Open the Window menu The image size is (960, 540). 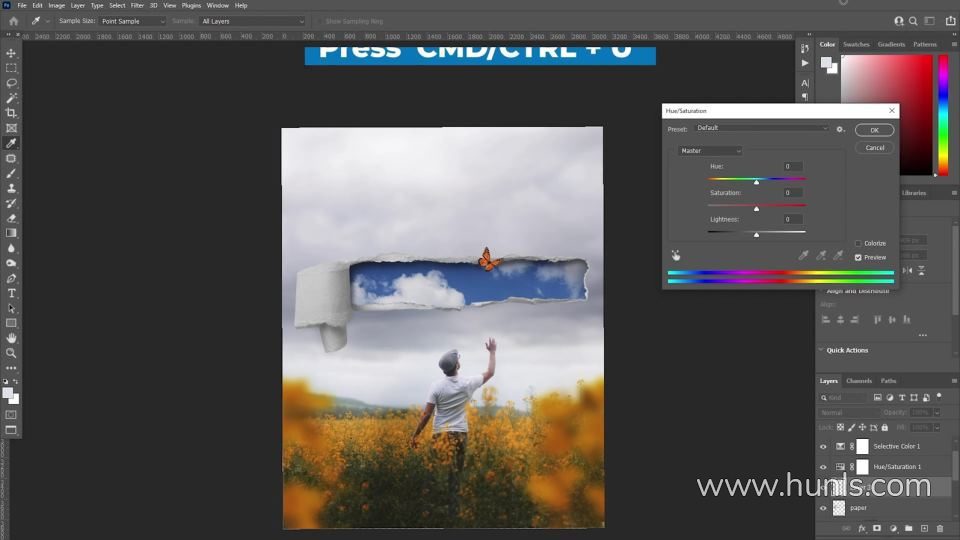pos(217,6)
